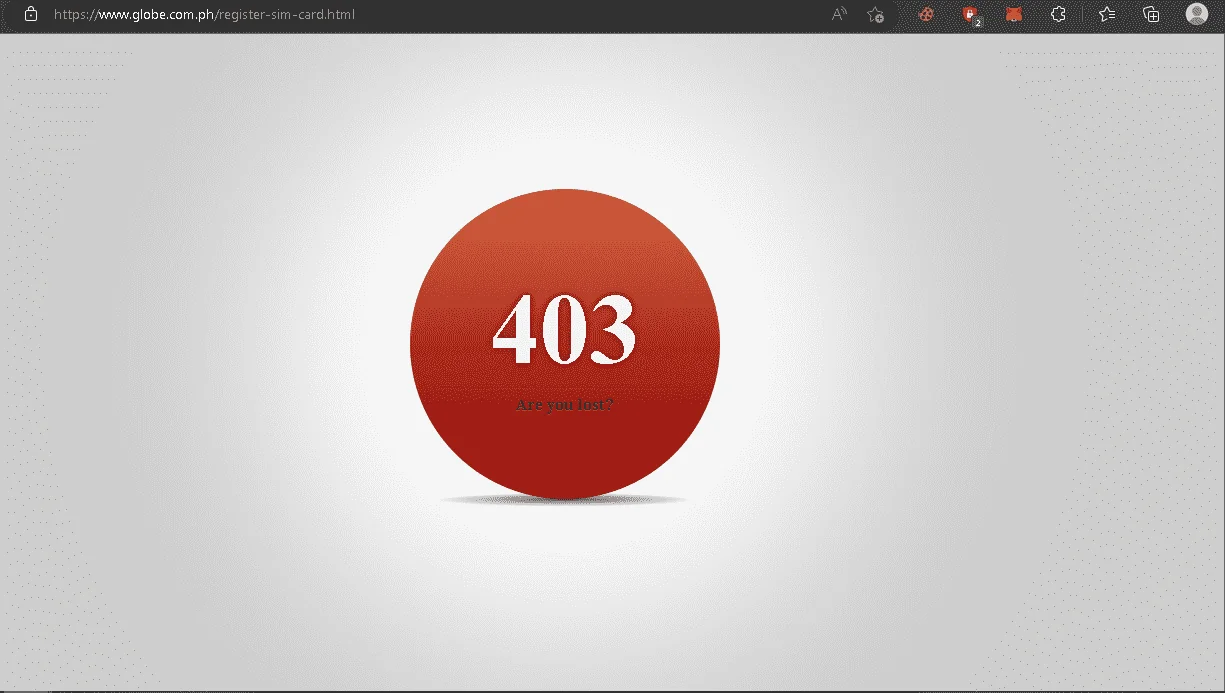This screenshot has height=693, width=1225.
Task: Open the red shield privacy extension
Action: pos(970,15)
